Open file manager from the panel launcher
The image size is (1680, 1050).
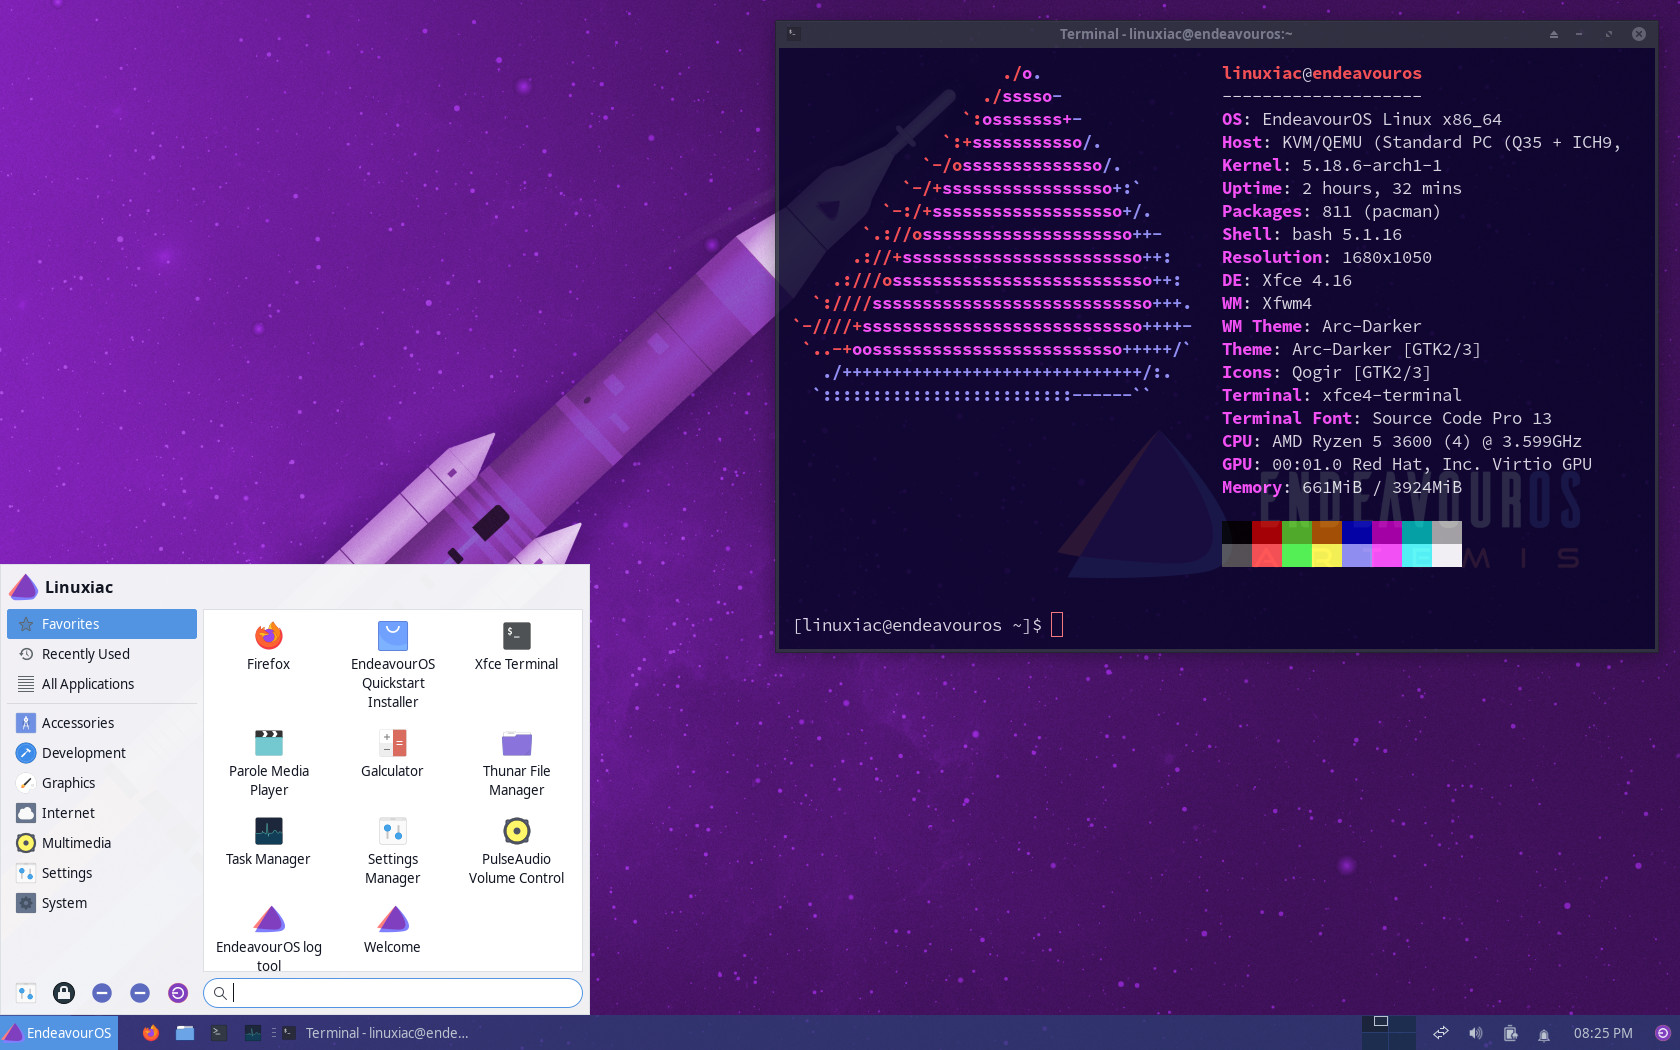pyautogui.click(x=185, y=1033)
